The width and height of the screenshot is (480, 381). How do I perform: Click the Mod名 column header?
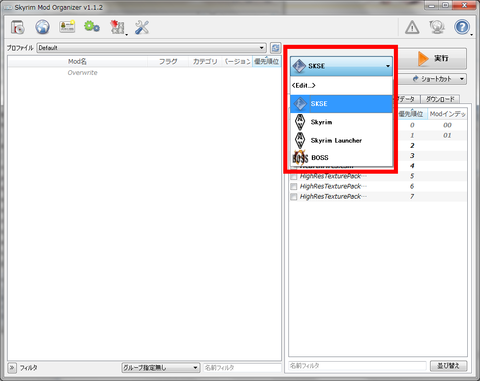[77, 61]
